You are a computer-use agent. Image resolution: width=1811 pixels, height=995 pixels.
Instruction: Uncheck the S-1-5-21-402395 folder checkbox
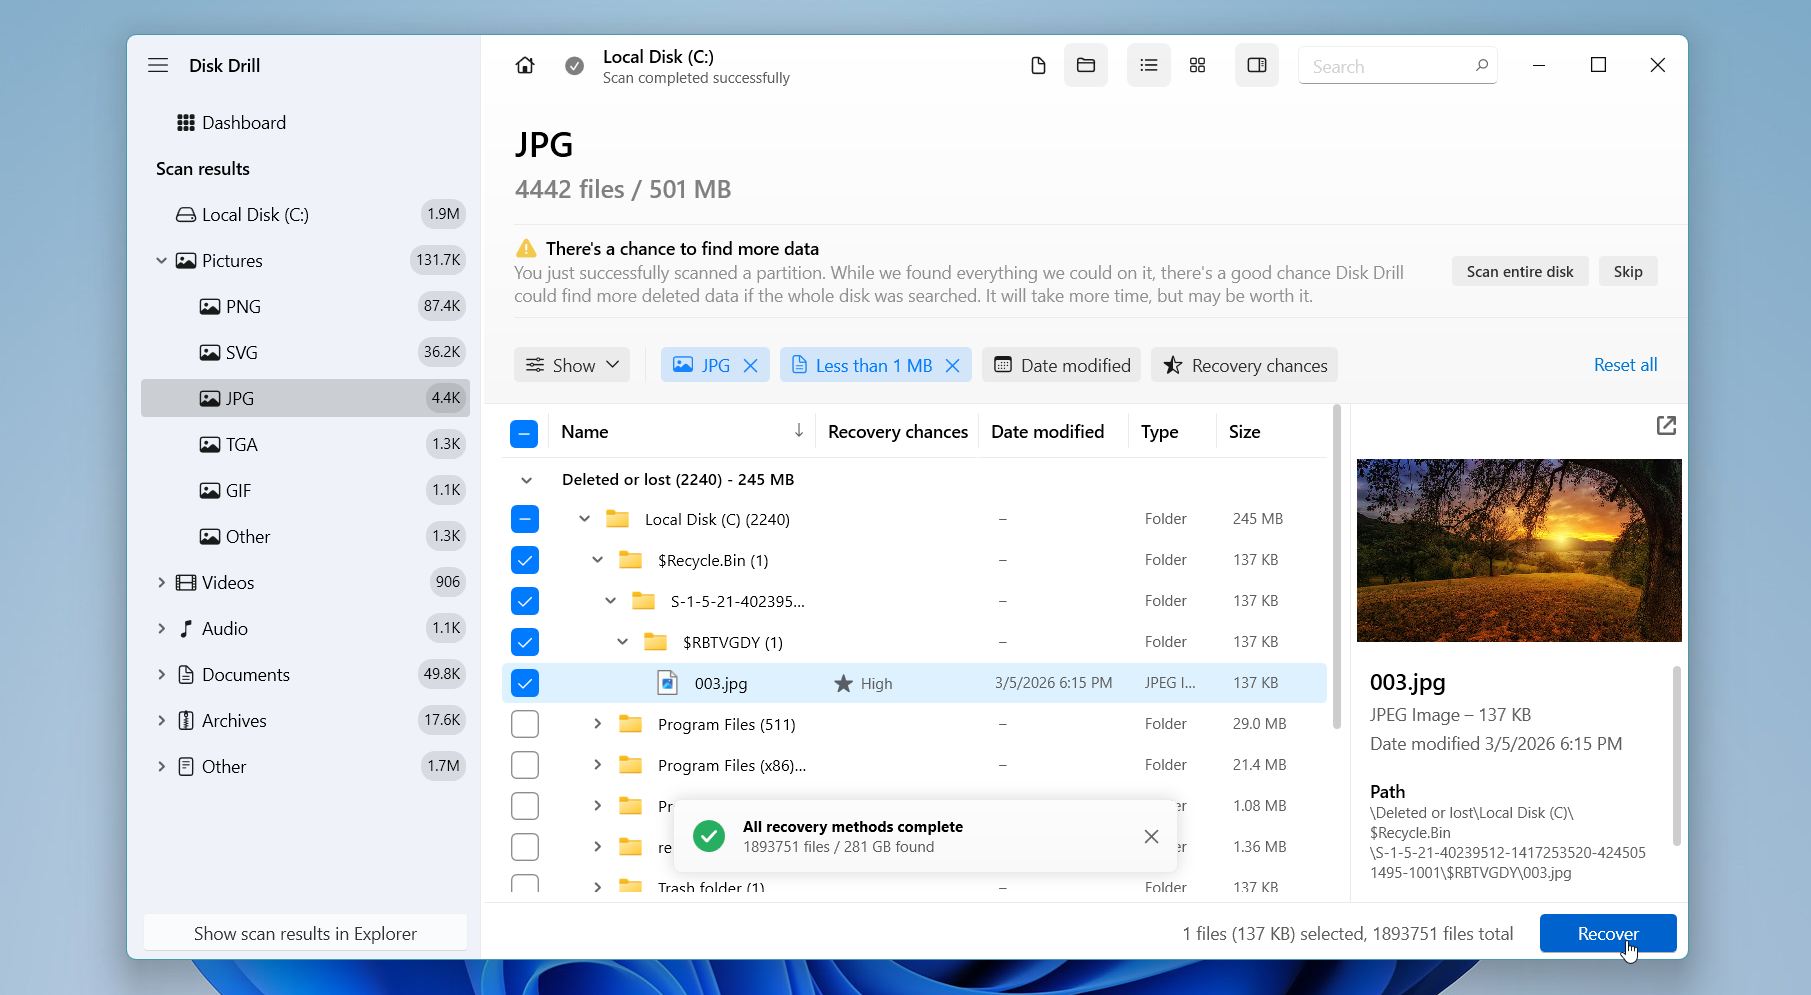(525, 601)
